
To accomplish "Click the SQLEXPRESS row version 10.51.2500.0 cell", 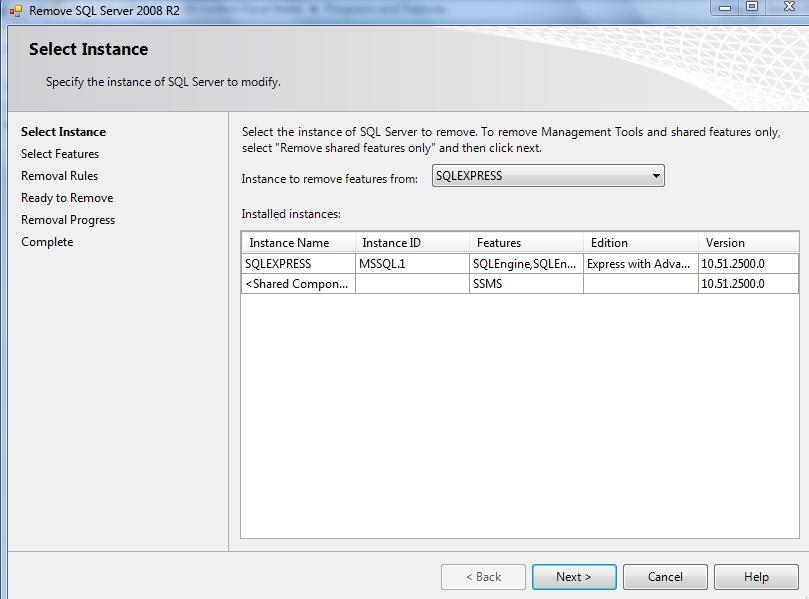I will click(x=748, y=264).
